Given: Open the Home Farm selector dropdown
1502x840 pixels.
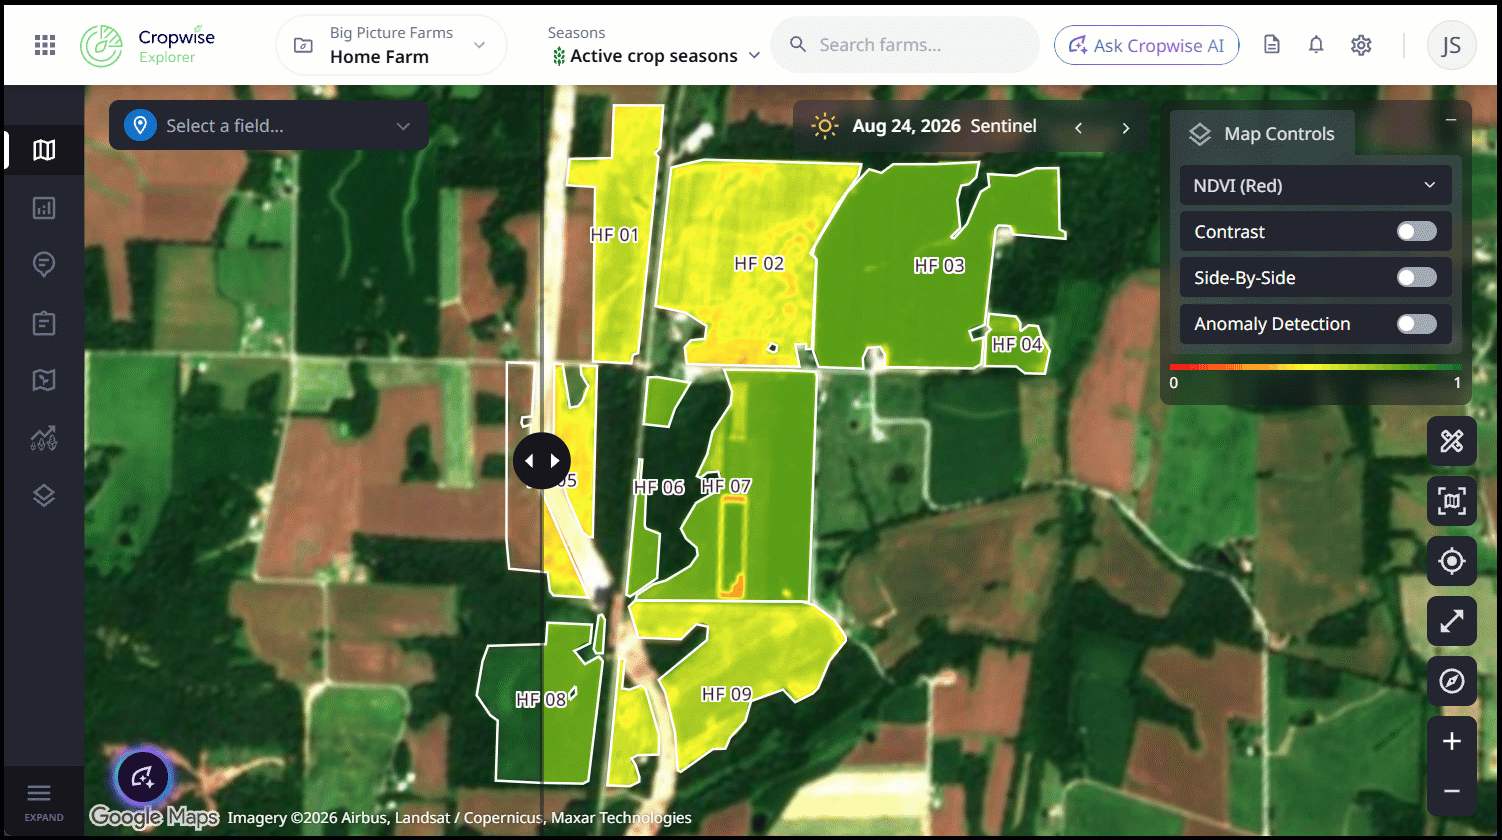Looking at the screenshot, I should point(391,45).
